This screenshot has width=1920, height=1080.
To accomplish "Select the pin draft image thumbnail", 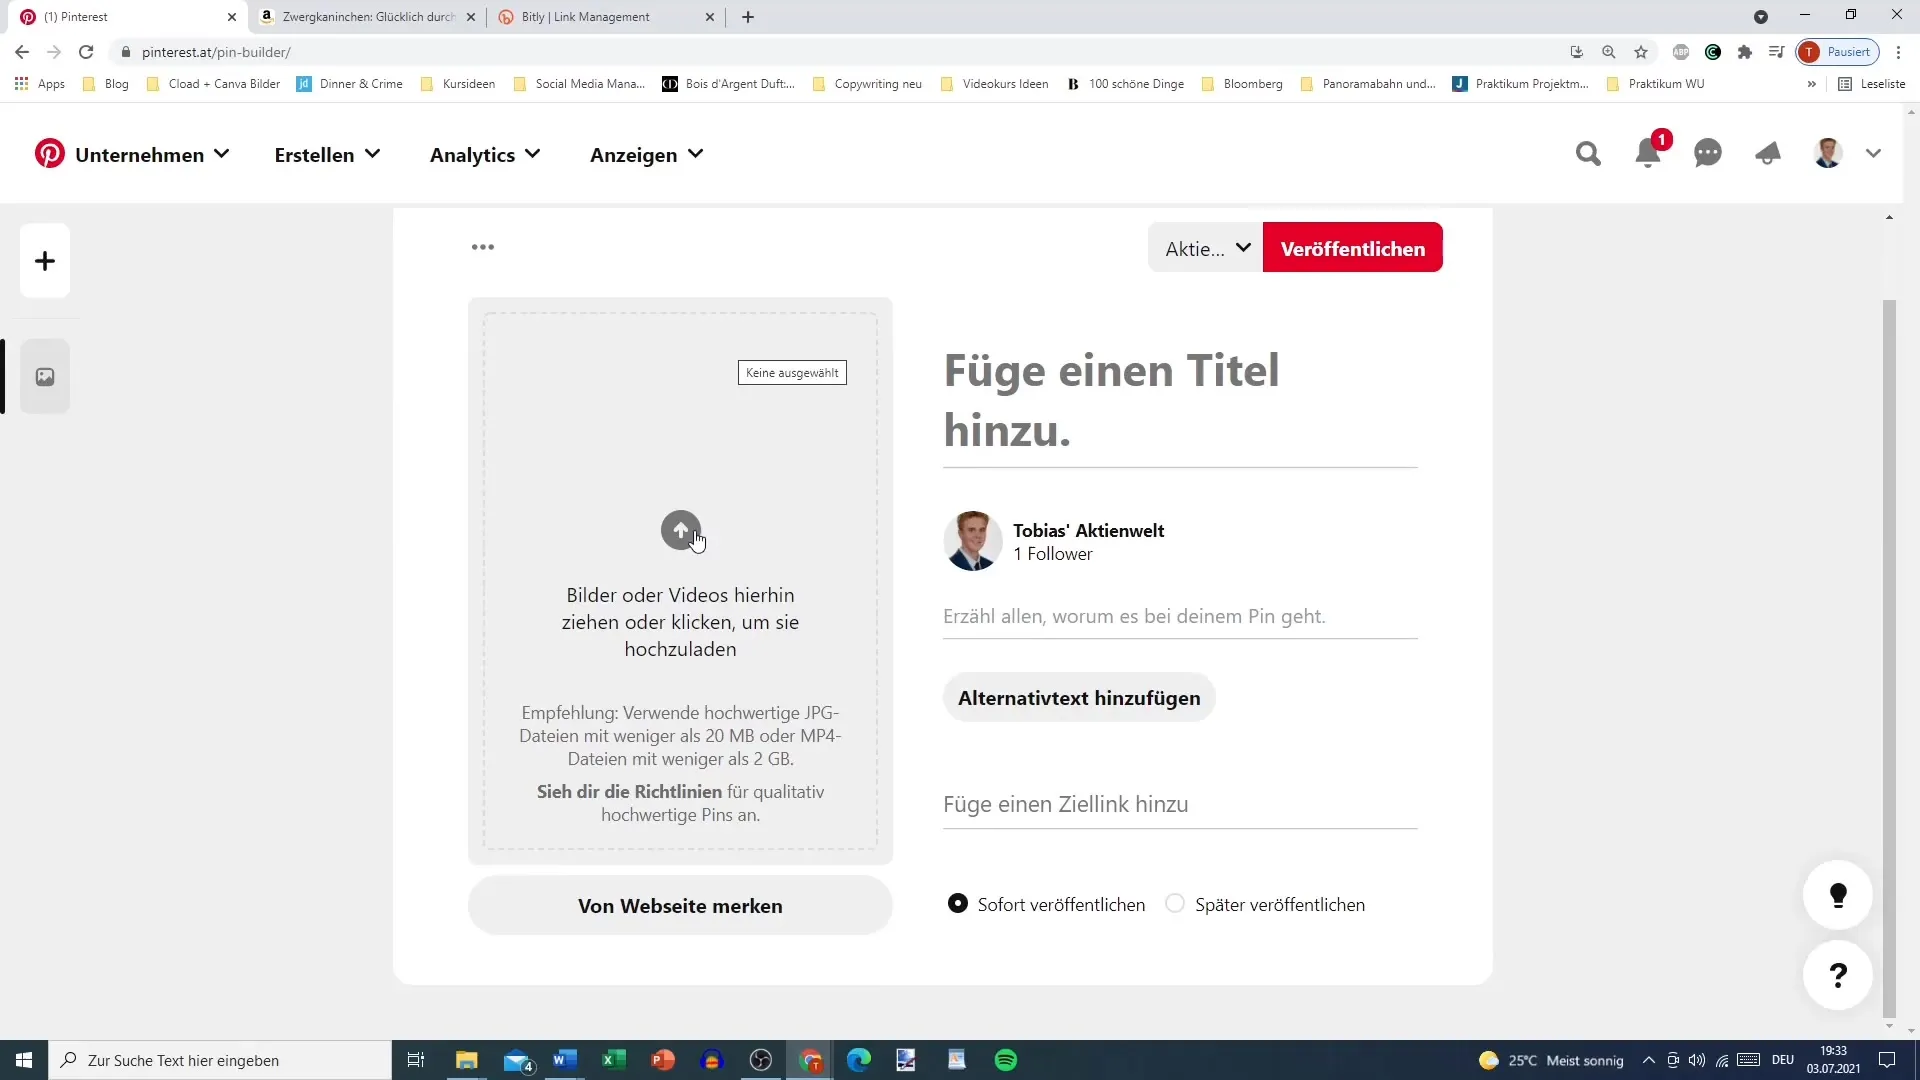I will pos(45,377).
